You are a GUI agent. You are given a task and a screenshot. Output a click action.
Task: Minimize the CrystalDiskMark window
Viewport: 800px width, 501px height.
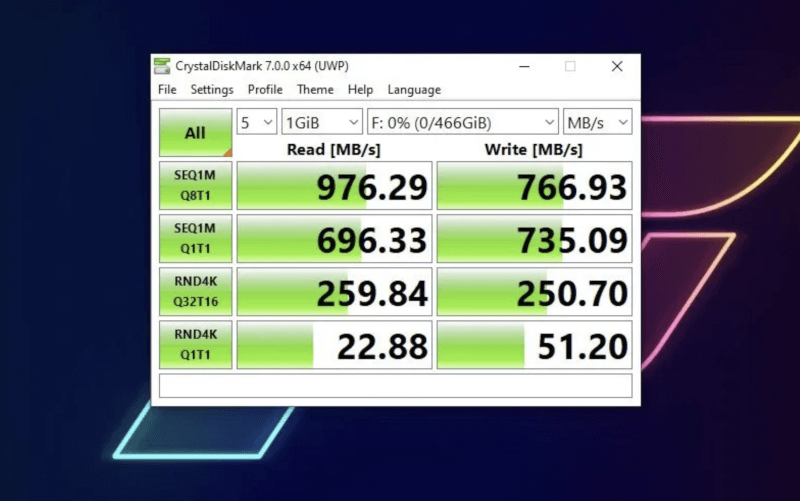pyautogui.click(x=524, y=66)
